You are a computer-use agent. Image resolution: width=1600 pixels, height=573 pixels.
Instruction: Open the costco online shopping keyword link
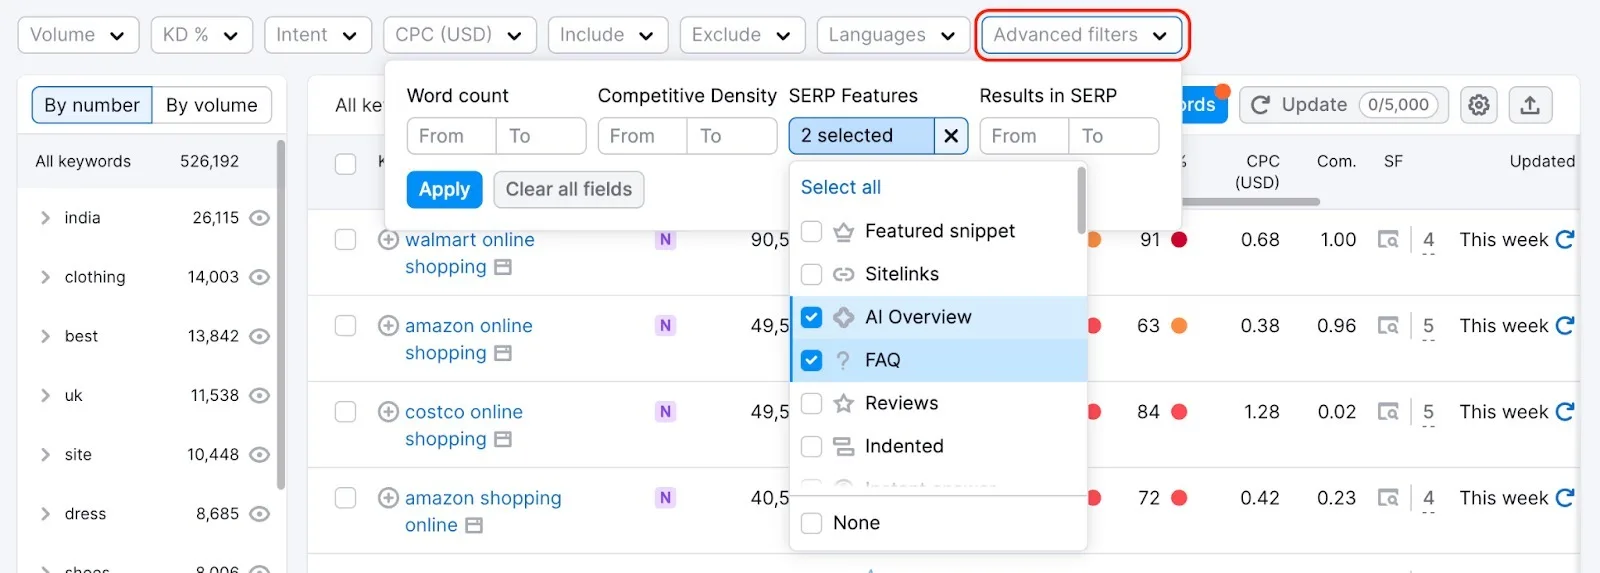tap(463, 425)
